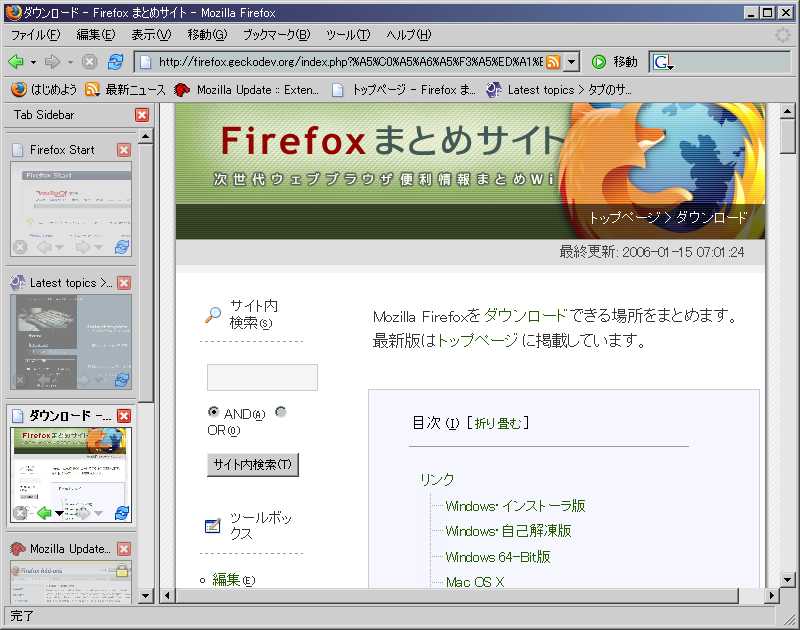The width and height of the screenshot is (800, 630).
Task: Select the OR search radio button
Action: (280, 412)
